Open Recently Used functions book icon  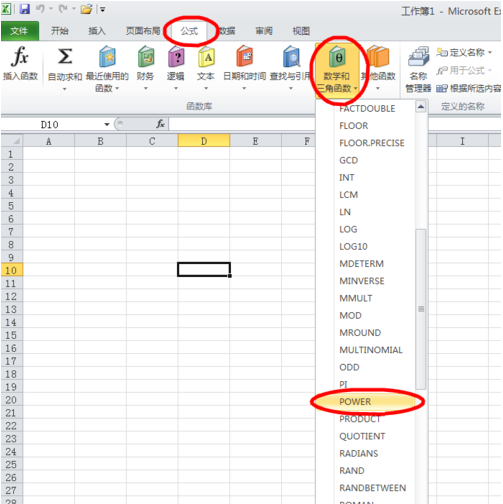click(x=107, y=57)
